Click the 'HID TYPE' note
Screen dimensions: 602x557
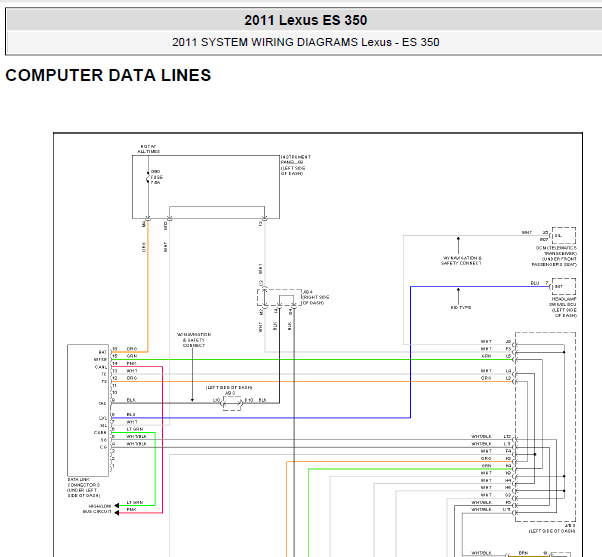pos(461,307)
